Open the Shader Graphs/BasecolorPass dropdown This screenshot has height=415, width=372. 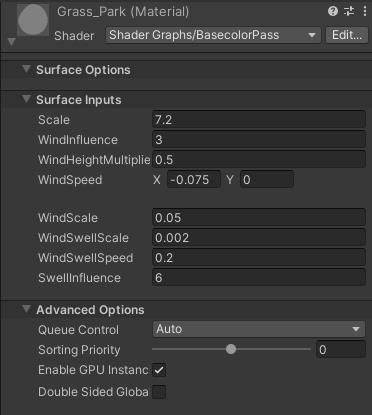(x=213, y=35)
